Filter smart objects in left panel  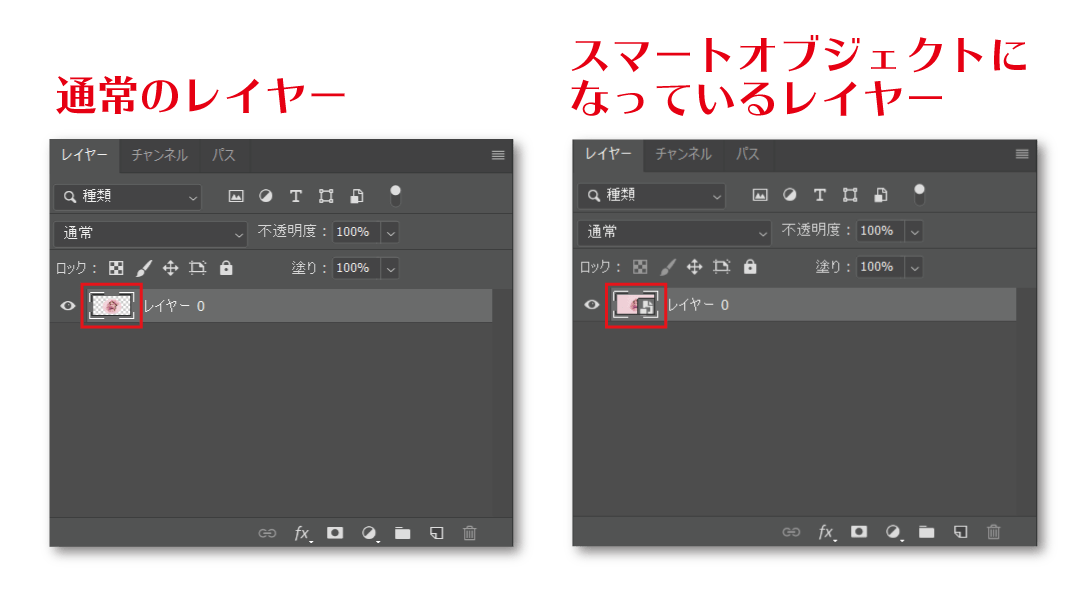[x=357, y=196]
